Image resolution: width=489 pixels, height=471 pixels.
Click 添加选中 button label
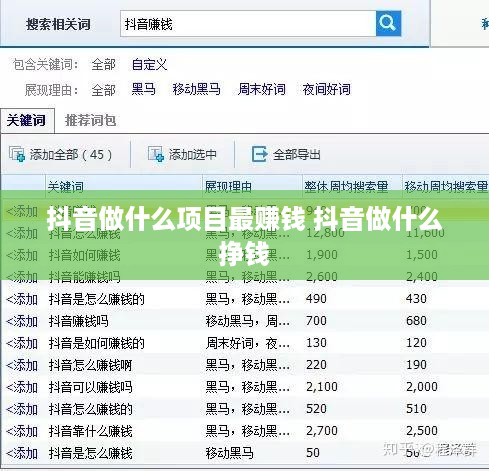192,155
